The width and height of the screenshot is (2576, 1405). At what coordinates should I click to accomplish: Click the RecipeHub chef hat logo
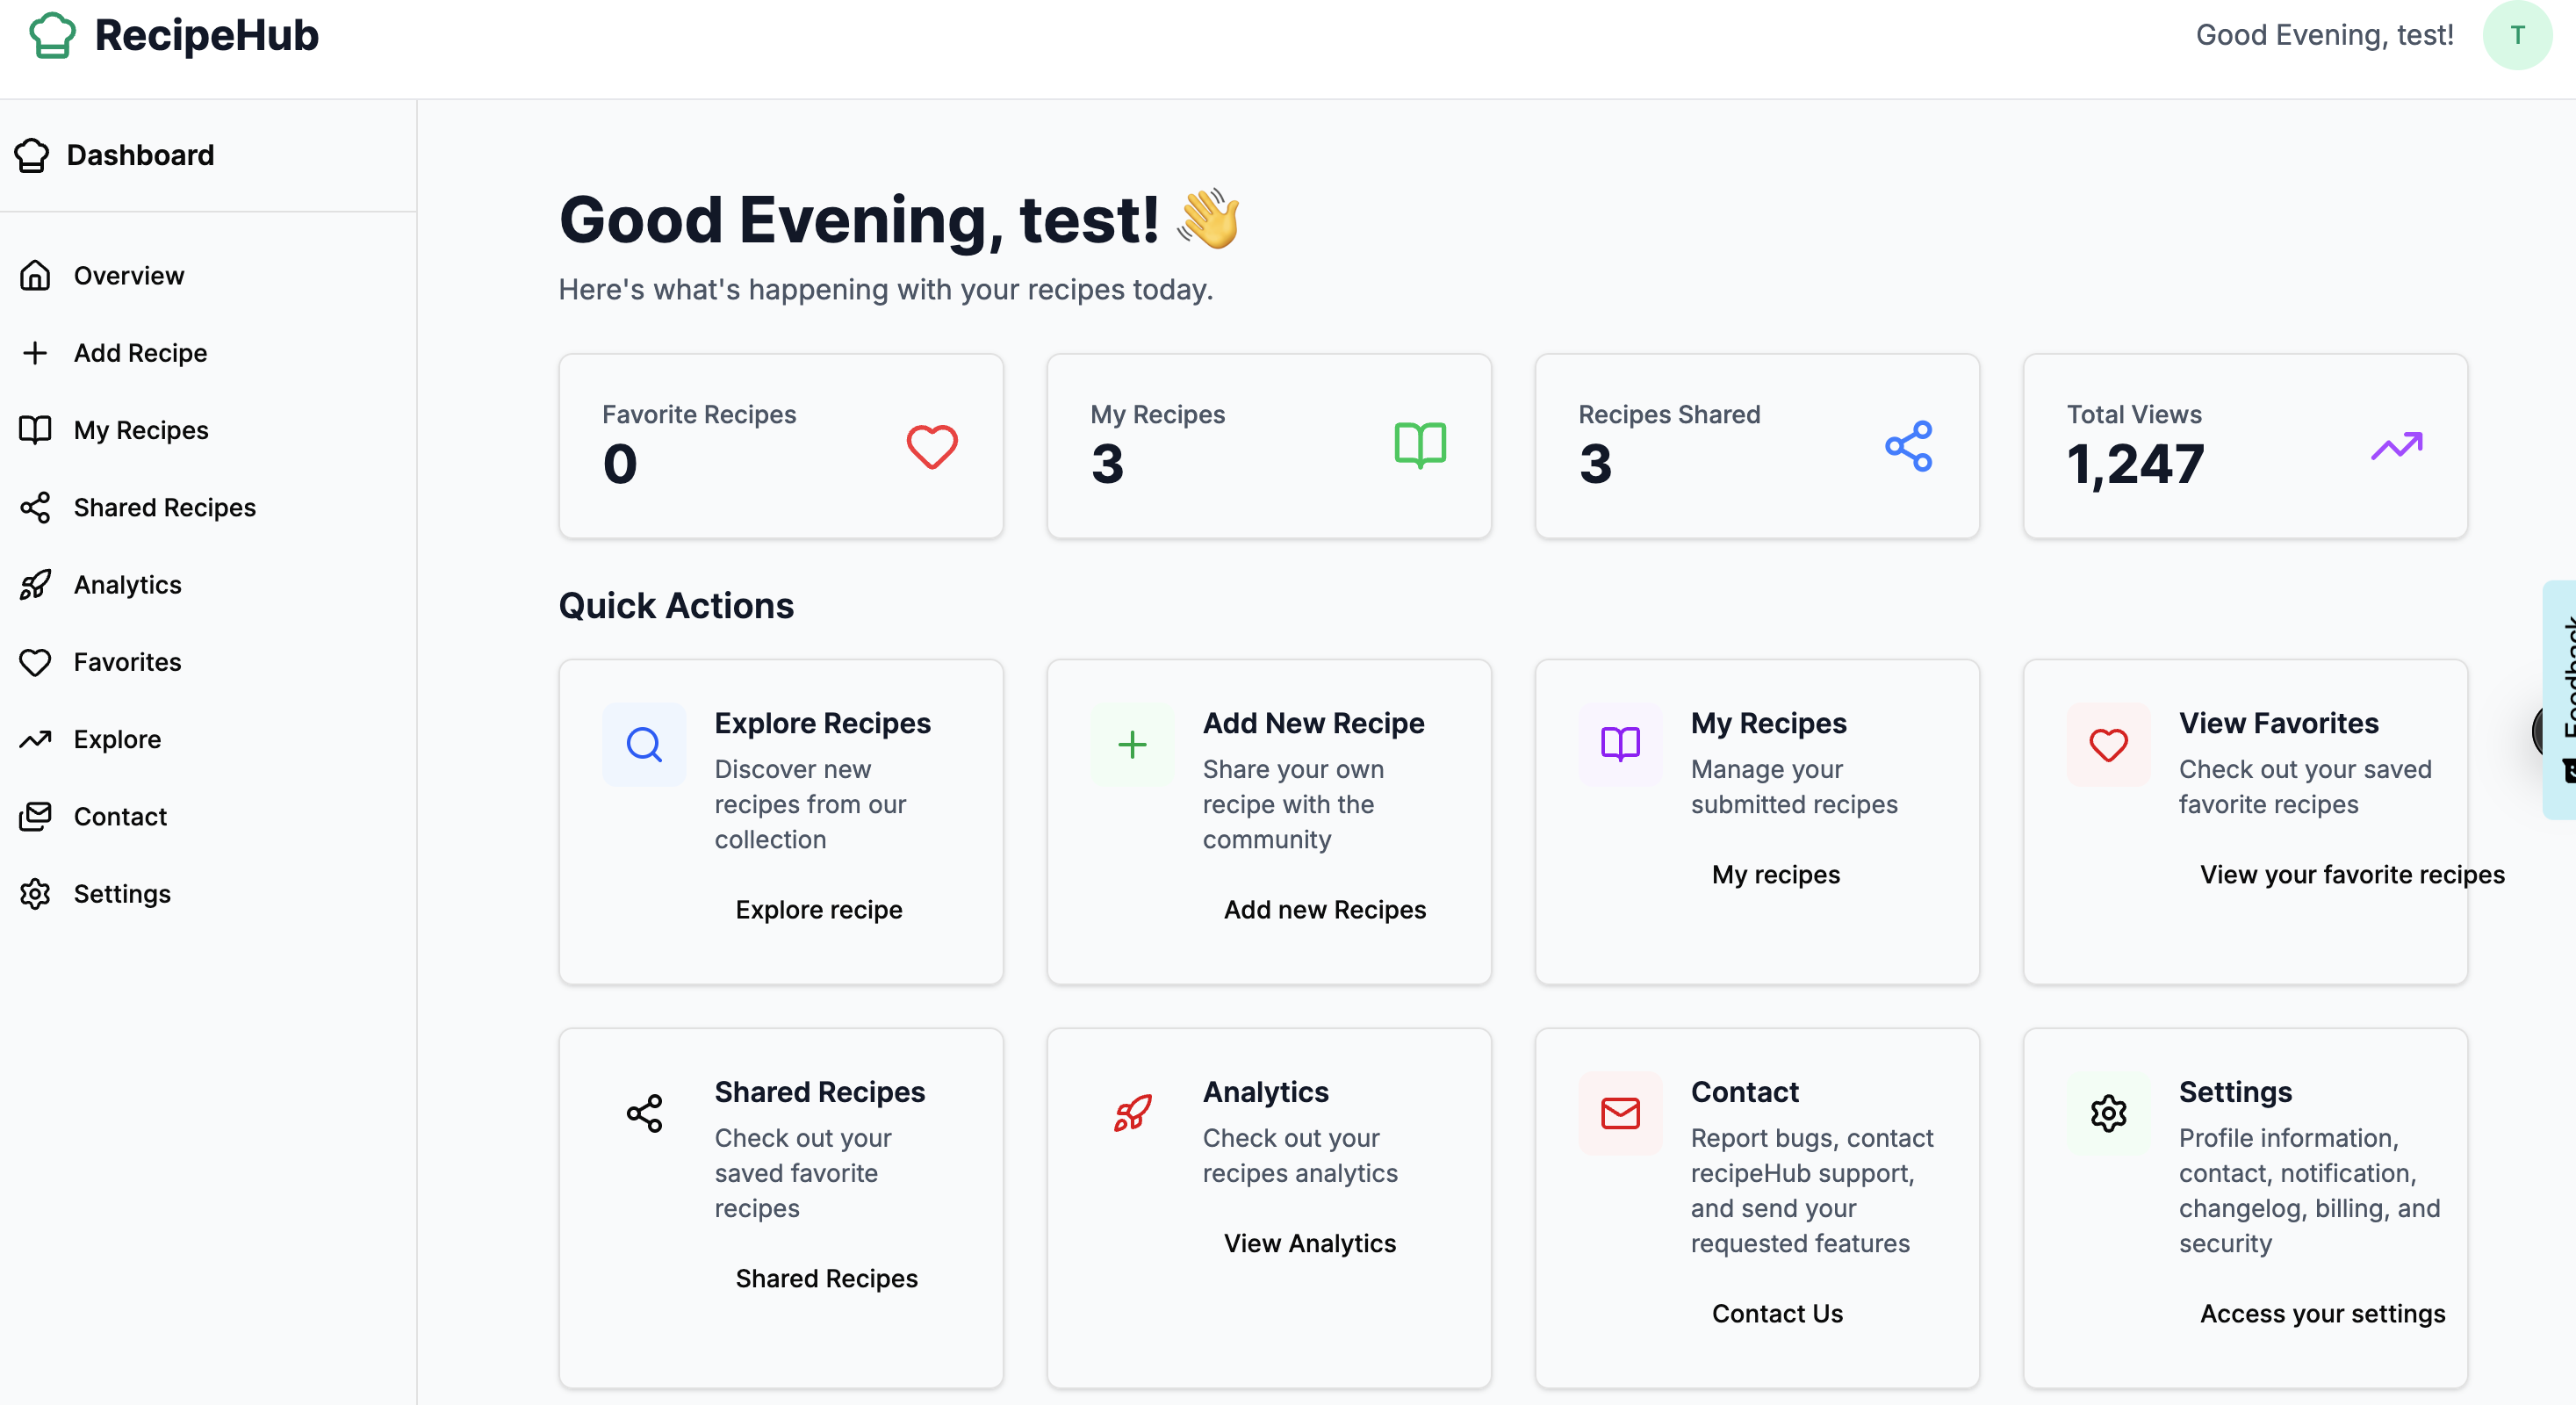[x=52, y=36]
